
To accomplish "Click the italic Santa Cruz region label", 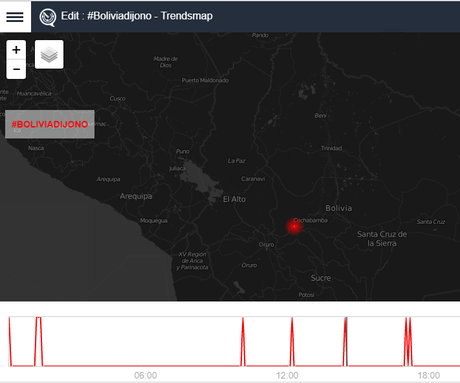I will [431, 222].
